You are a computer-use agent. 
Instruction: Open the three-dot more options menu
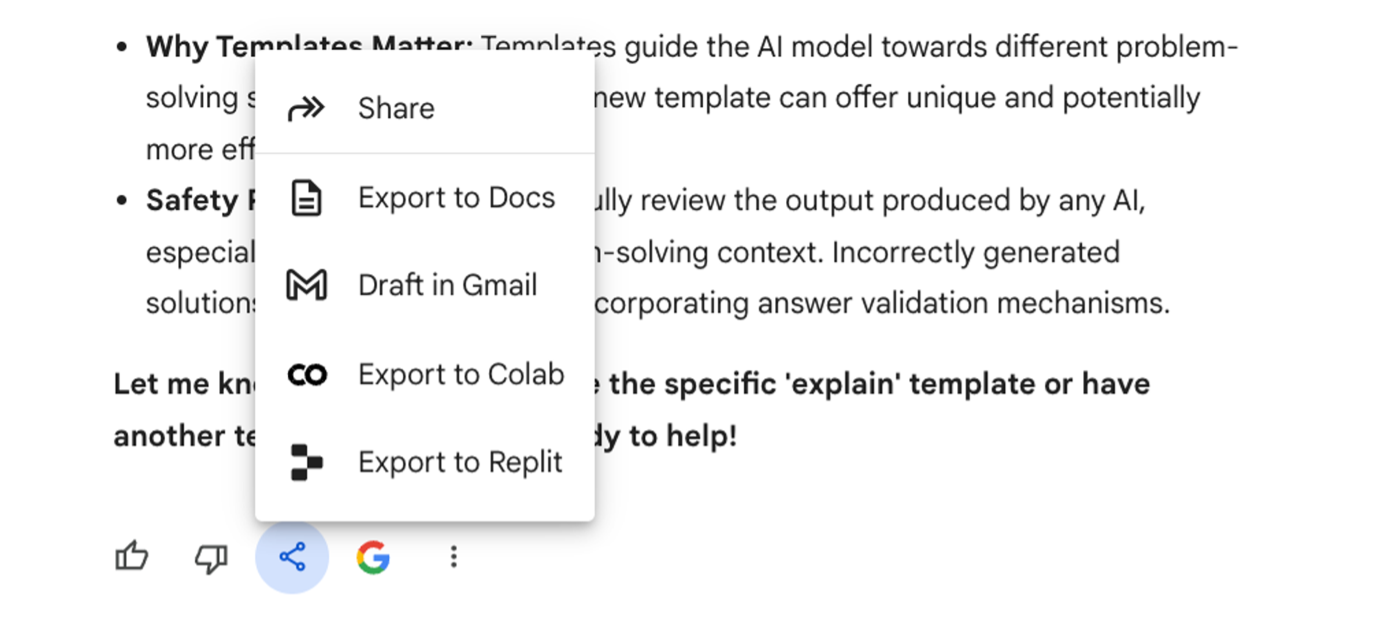(x=454, y=557)
